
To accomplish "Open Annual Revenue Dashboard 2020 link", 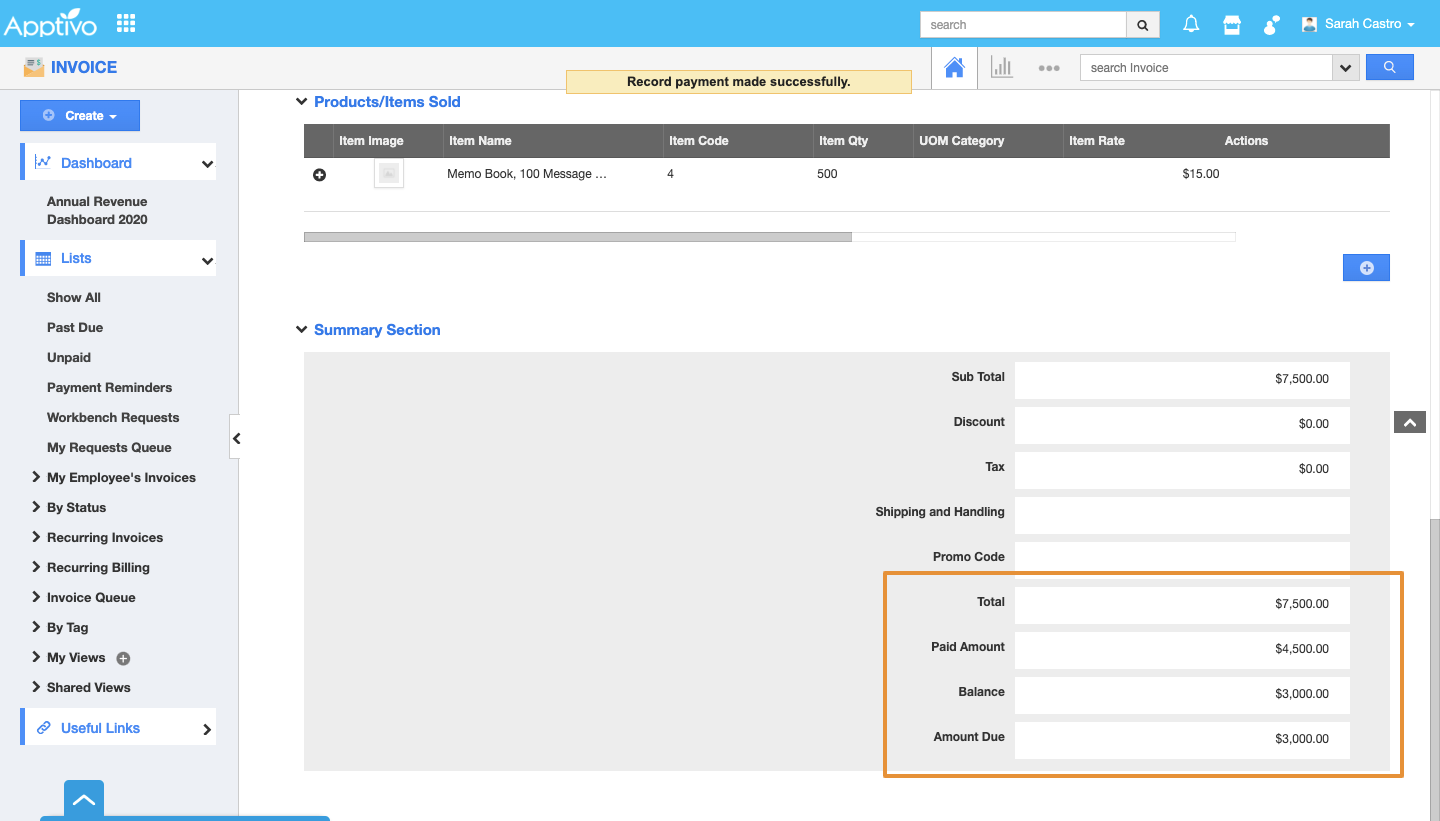I will [97, 211].
